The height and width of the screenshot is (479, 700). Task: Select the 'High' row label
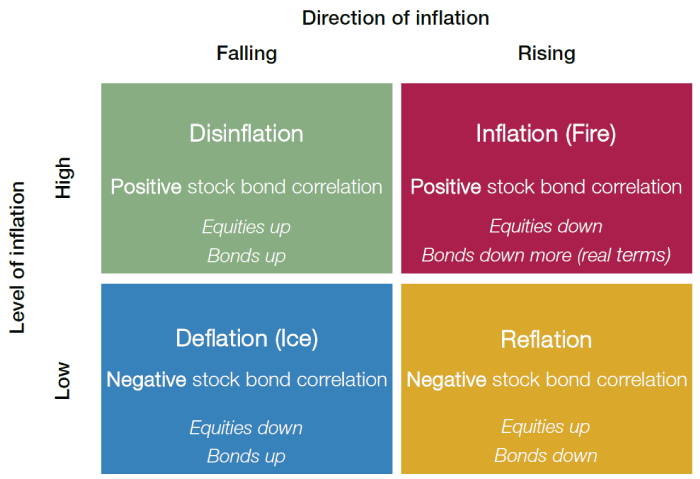click(63, 178)
